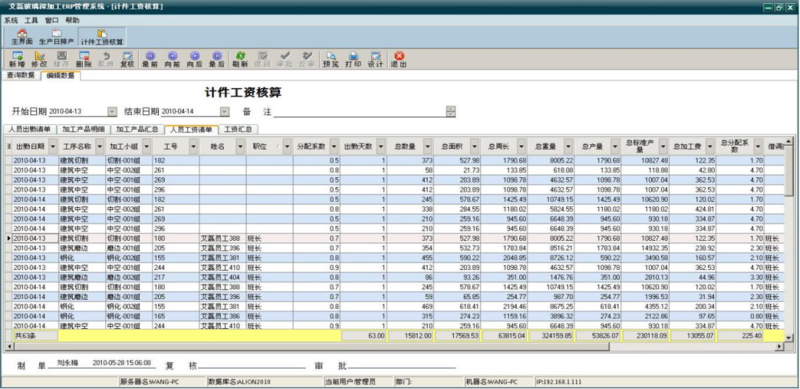Click the 删除 (delete) toolbar icon
This screenshot has height=389, width=800.
coord(84,59)
